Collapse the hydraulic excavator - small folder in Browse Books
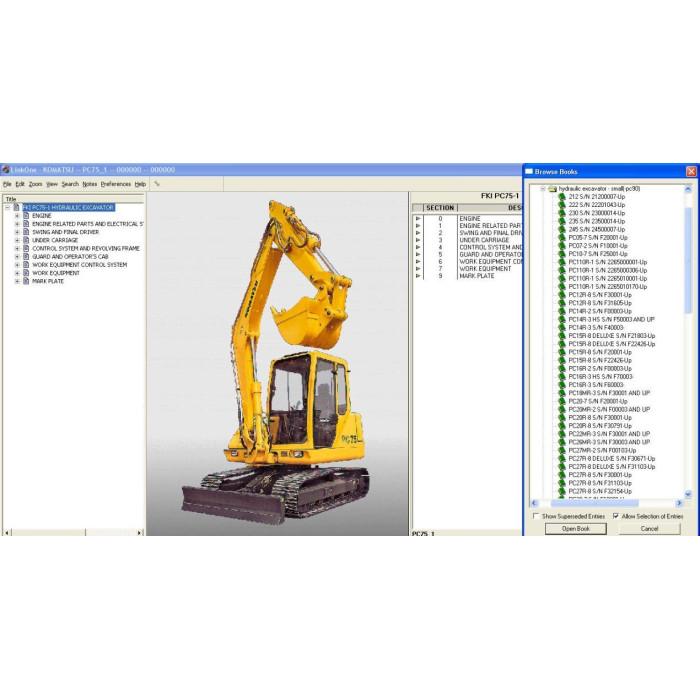The width and height of the screenshot is (700, 700). pos(543,189)
